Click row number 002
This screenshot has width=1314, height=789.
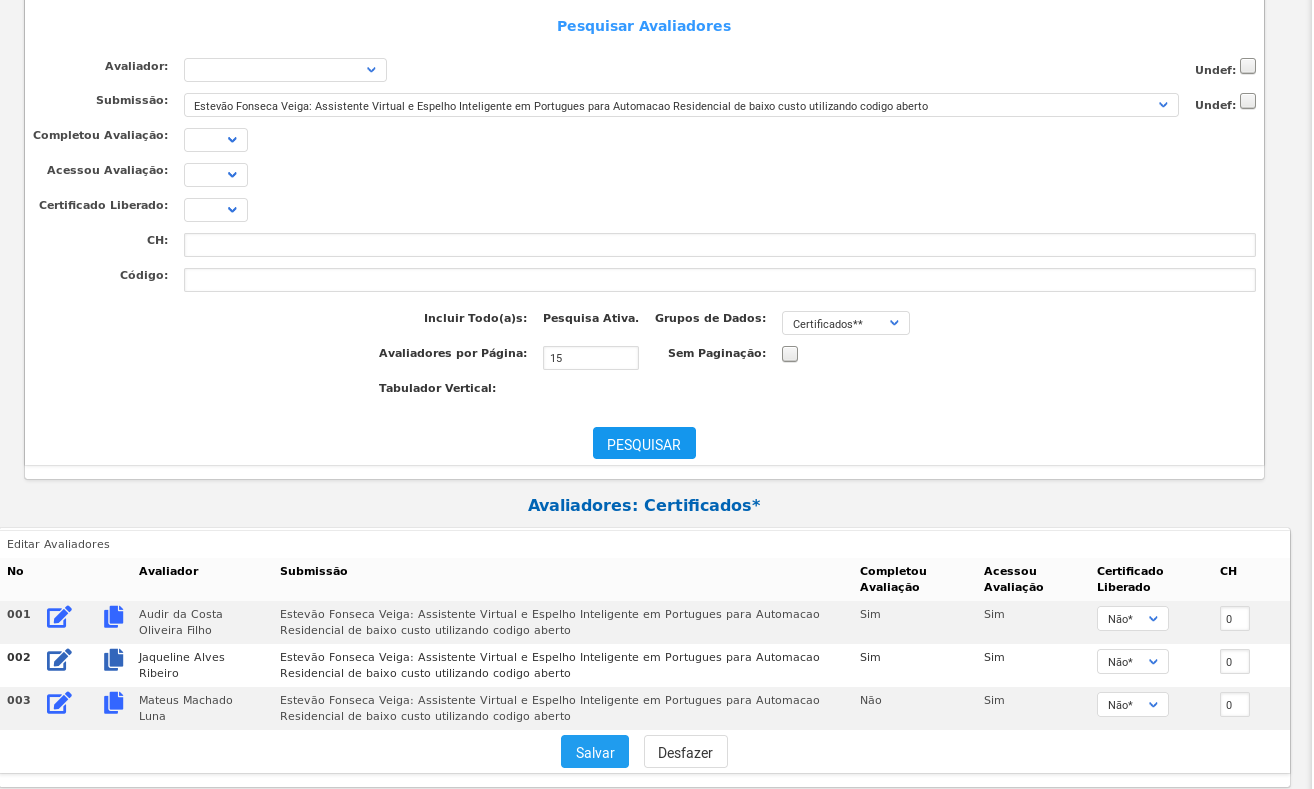click(19, 657)
